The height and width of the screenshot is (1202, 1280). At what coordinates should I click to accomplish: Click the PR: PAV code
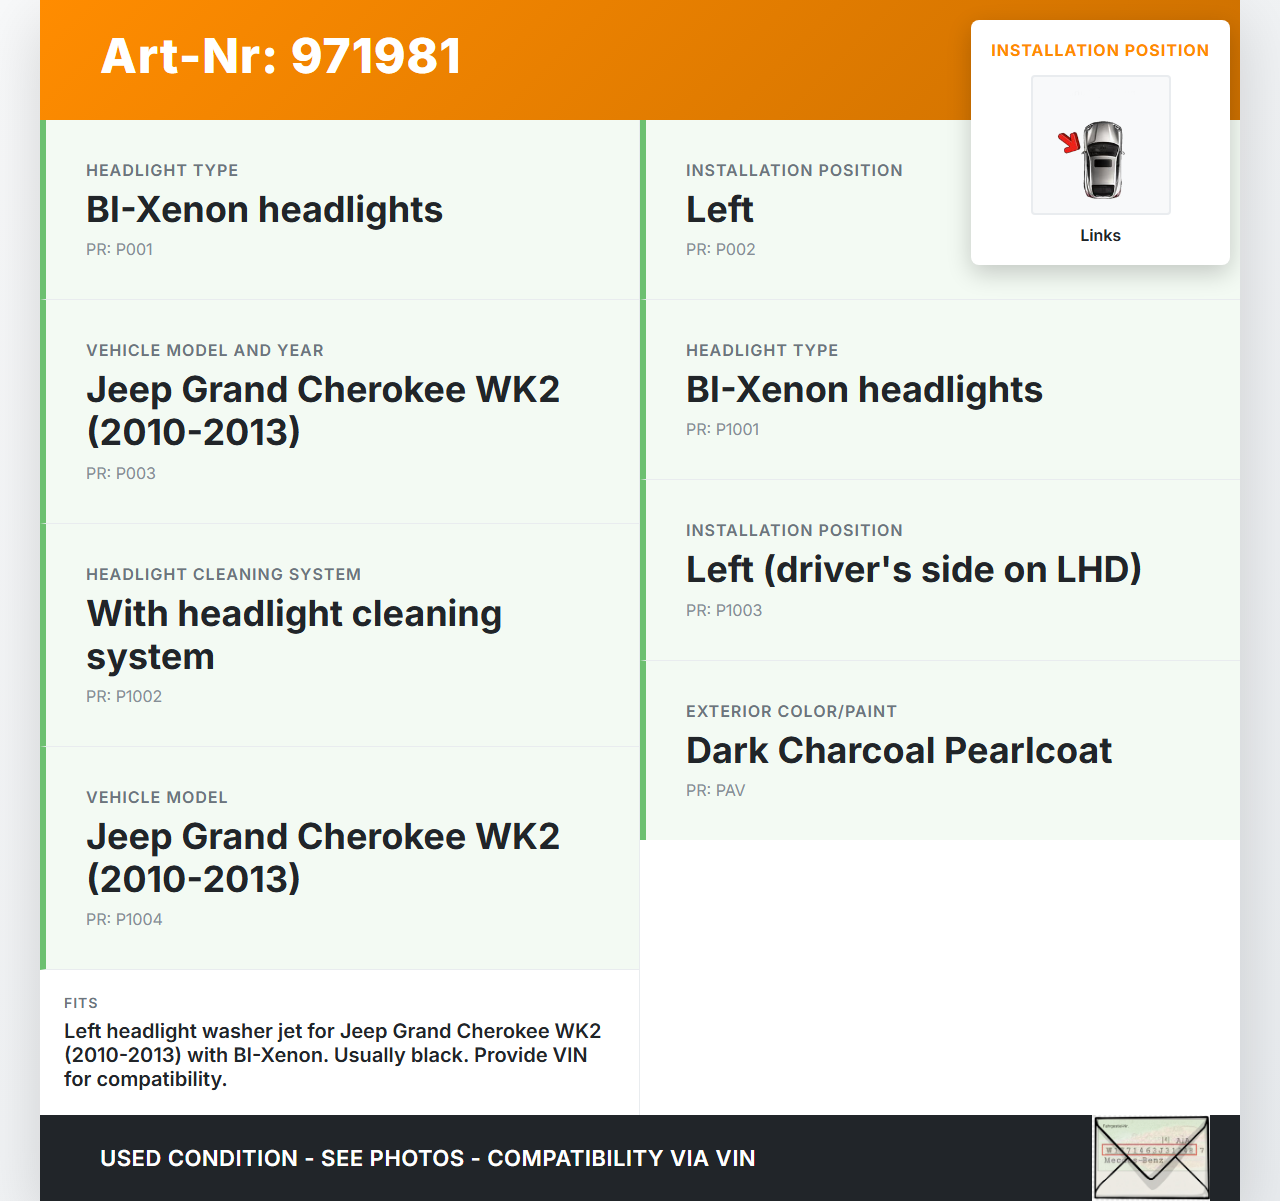click(715, 791)
